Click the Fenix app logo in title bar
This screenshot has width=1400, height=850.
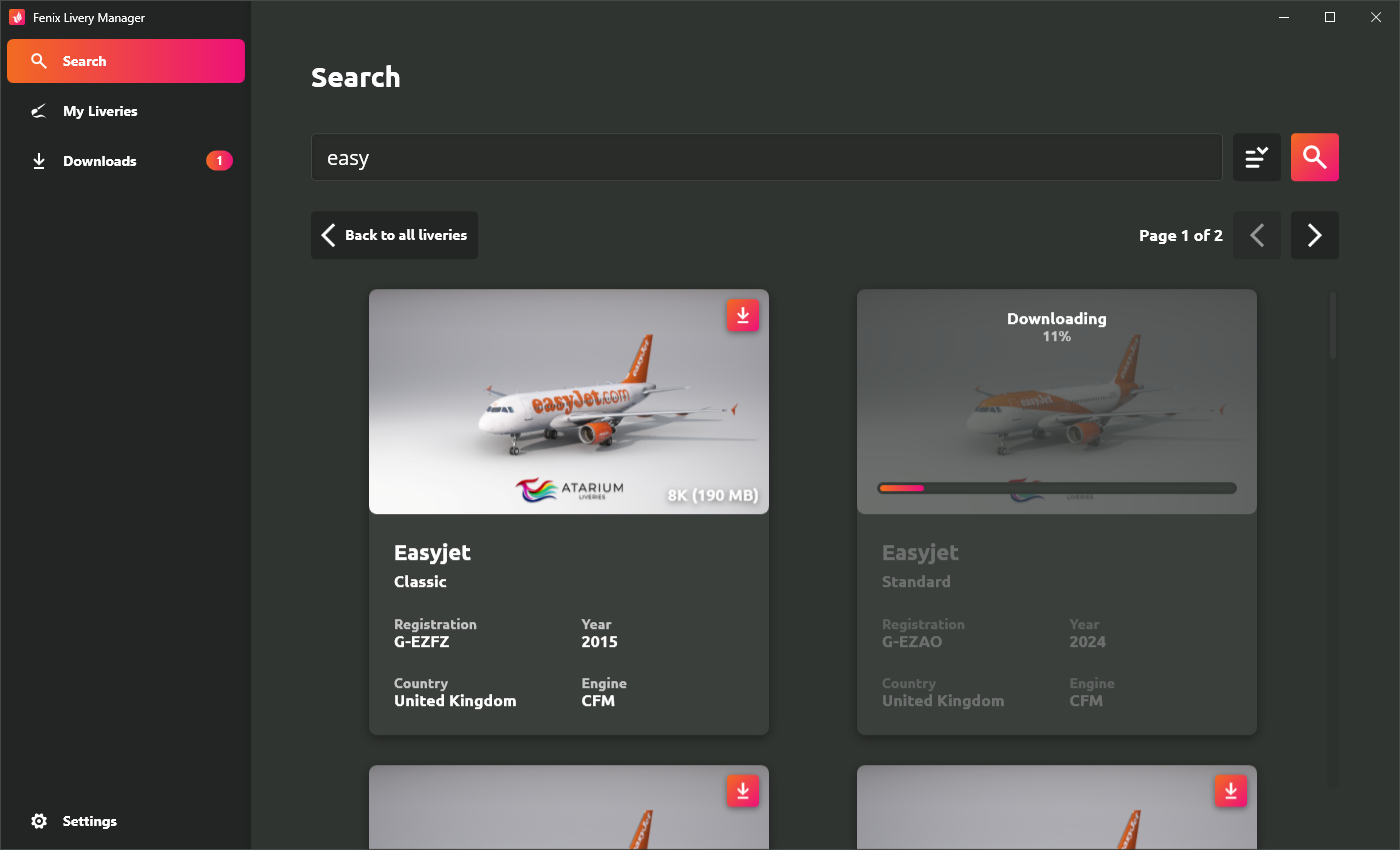17,17
